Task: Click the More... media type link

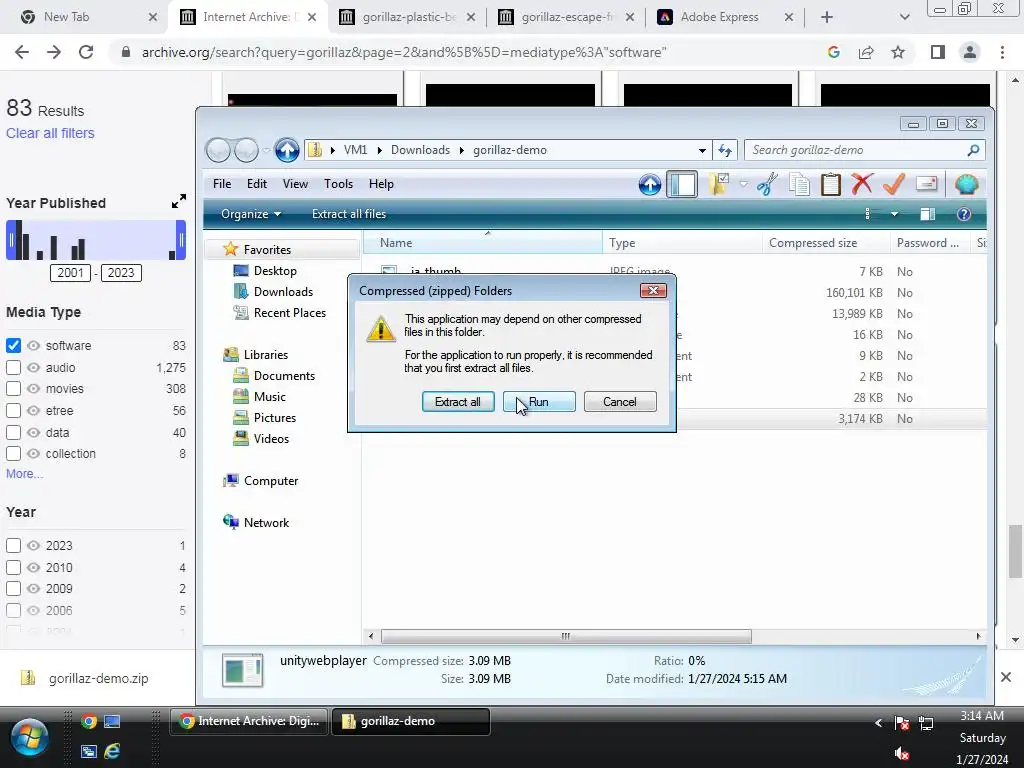Action: click(24, 474)
